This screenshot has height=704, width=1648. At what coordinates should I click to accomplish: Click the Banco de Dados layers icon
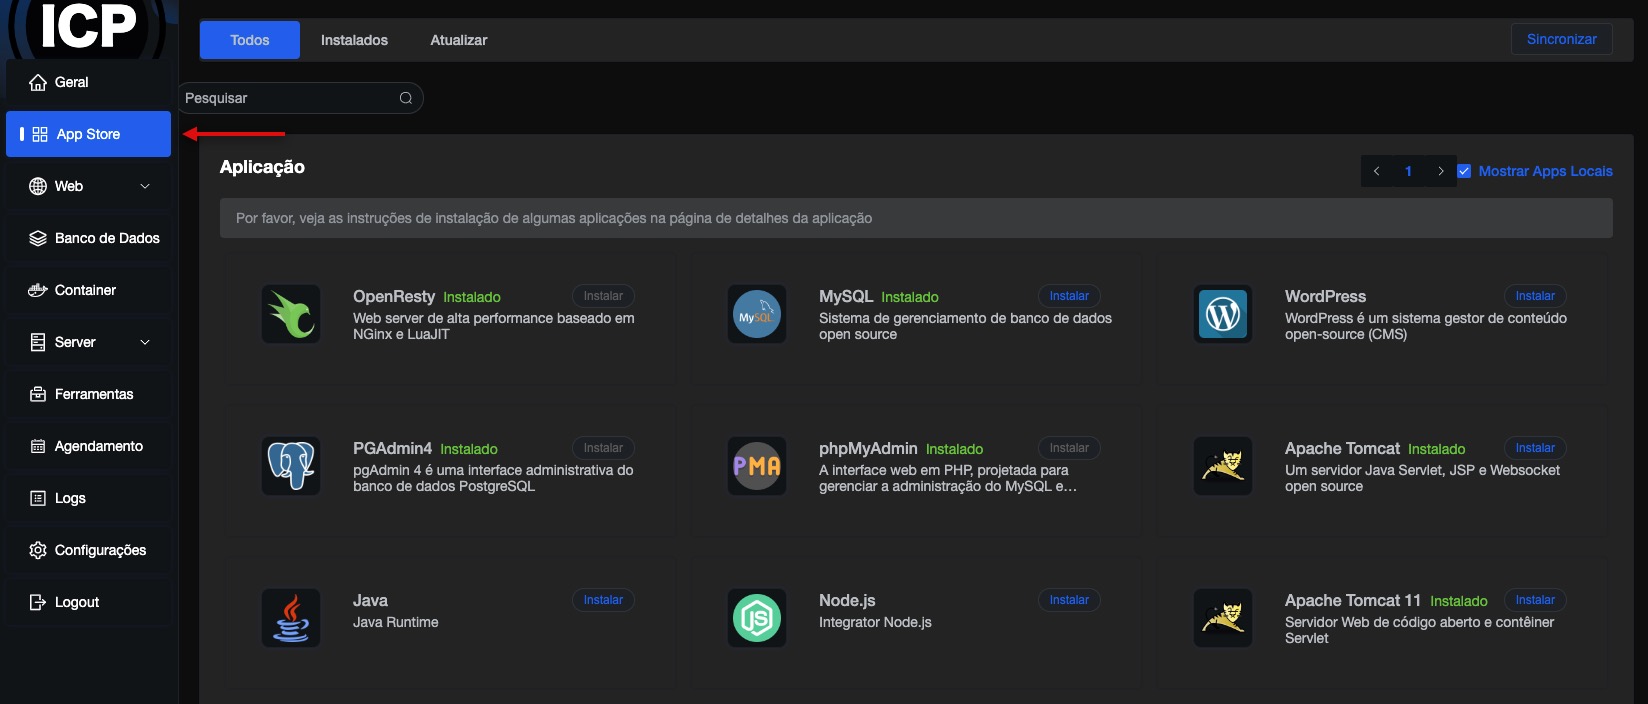click(x=38, y=238)
